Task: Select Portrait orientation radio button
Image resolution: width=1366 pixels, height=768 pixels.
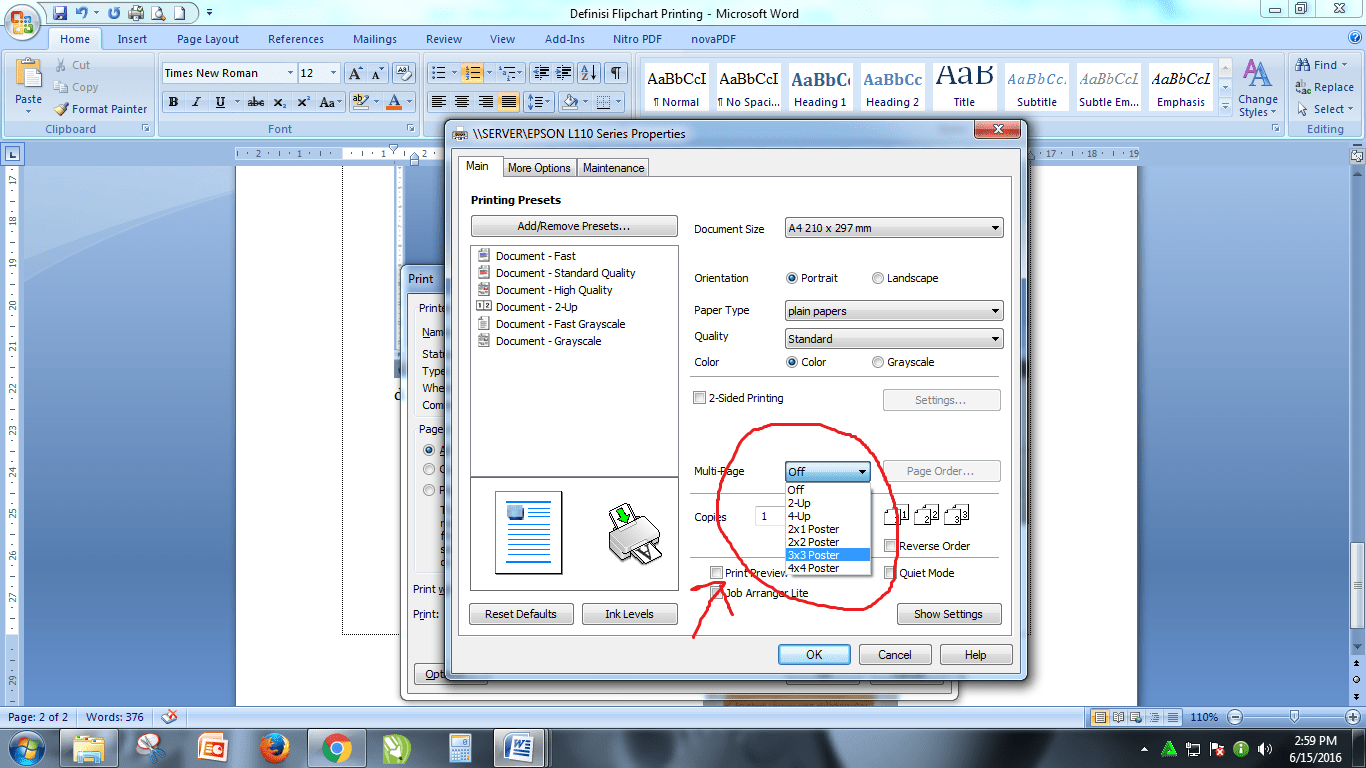Action: (793, 278)
